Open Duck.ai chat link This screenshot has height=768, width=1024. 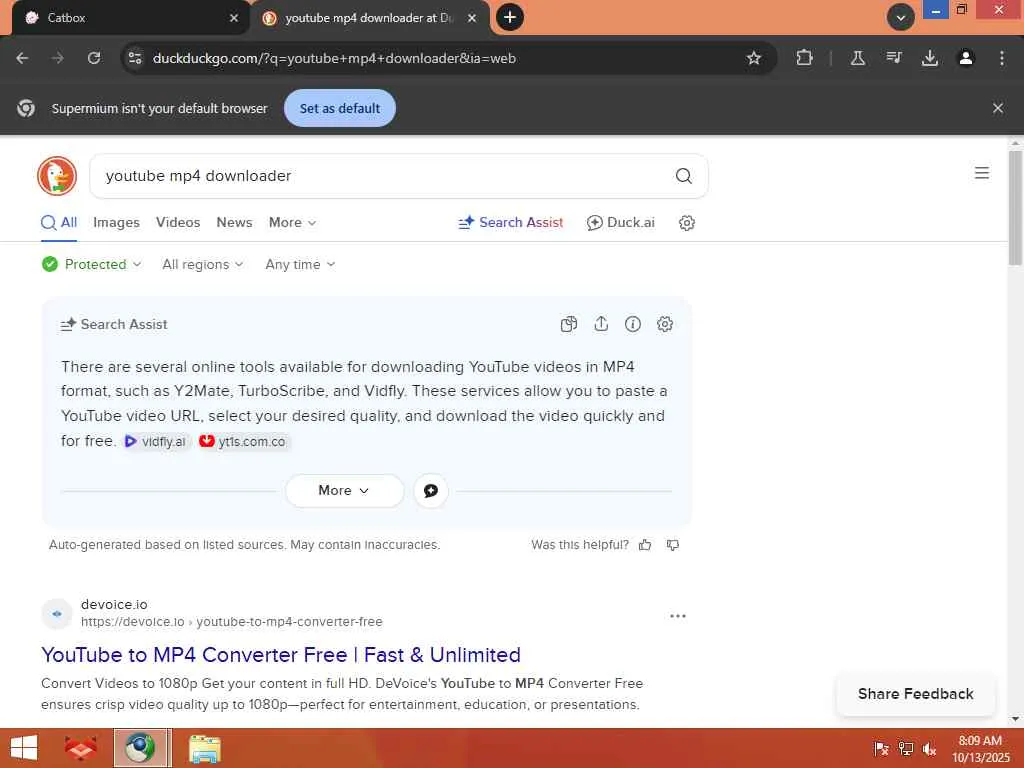point(620,223)
